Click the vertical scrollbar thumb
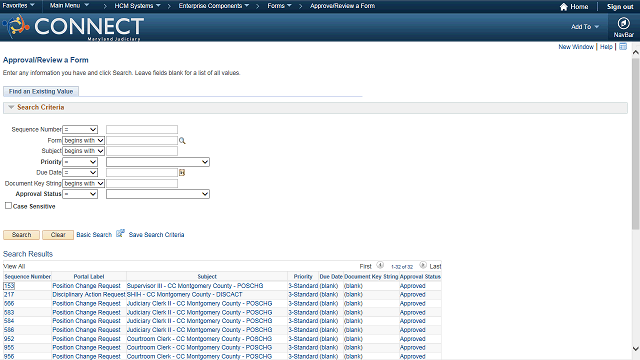This screenshot has height=360, width=640. 636,143
